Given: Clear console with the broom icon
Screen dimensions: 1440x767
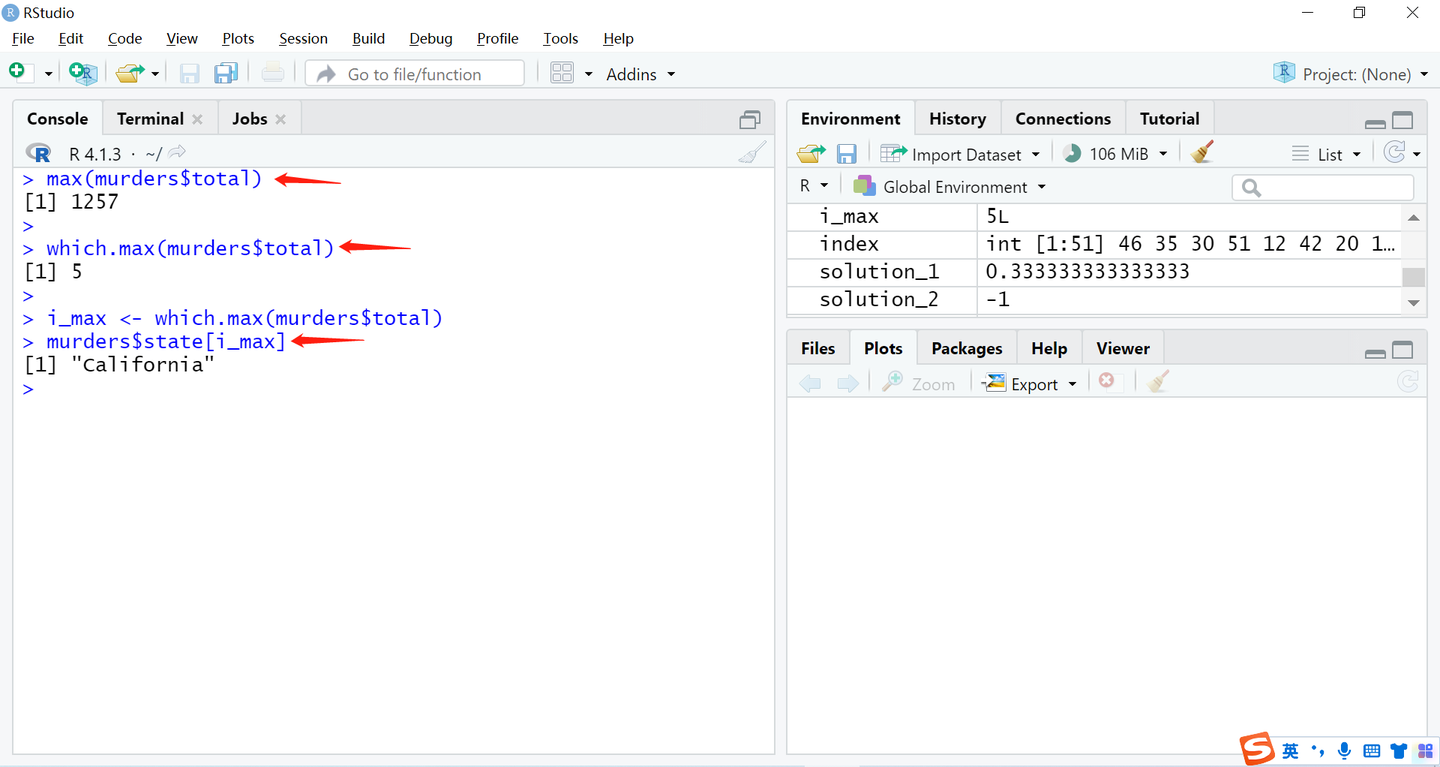Looking at the screenshot, I should [751, 152].
